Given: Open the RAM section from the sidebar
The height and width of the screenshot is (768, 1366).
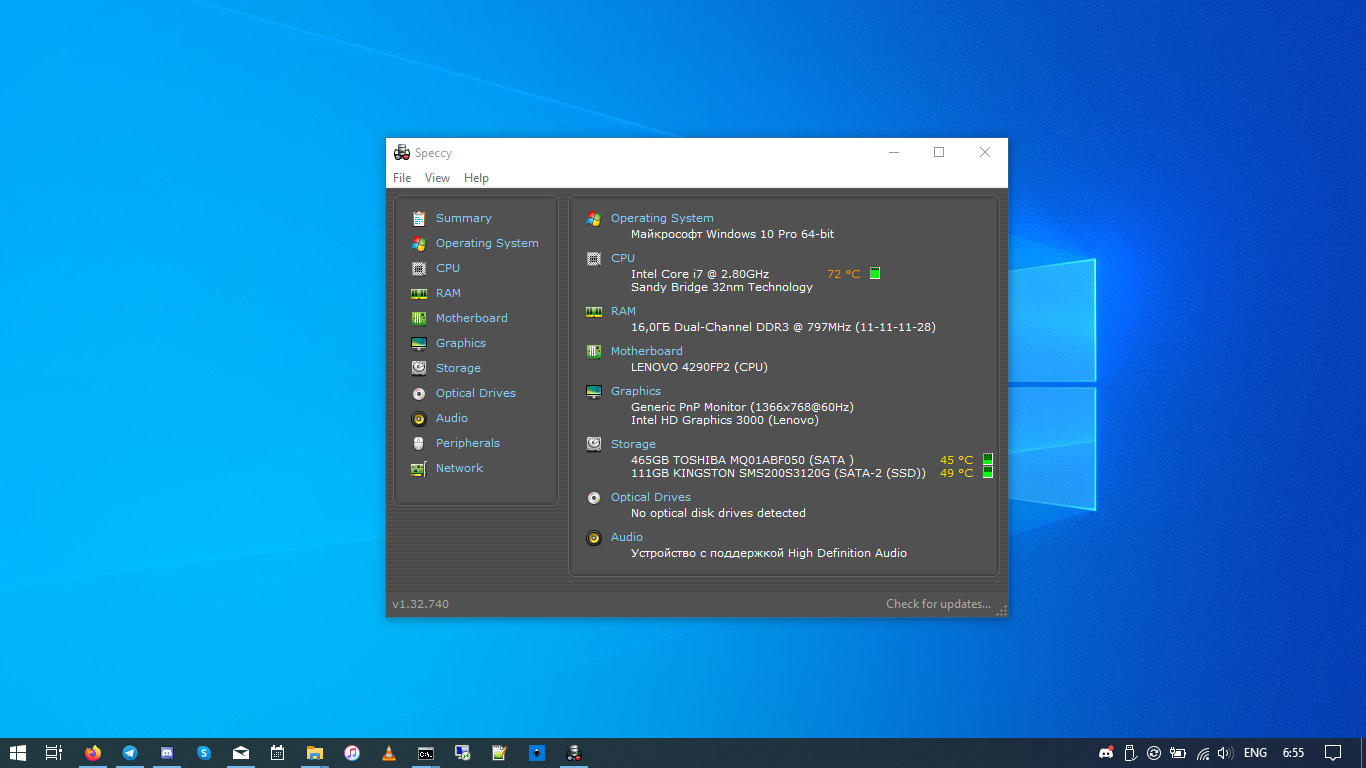Looking at the screenshot, I should (x=448, y=293).
